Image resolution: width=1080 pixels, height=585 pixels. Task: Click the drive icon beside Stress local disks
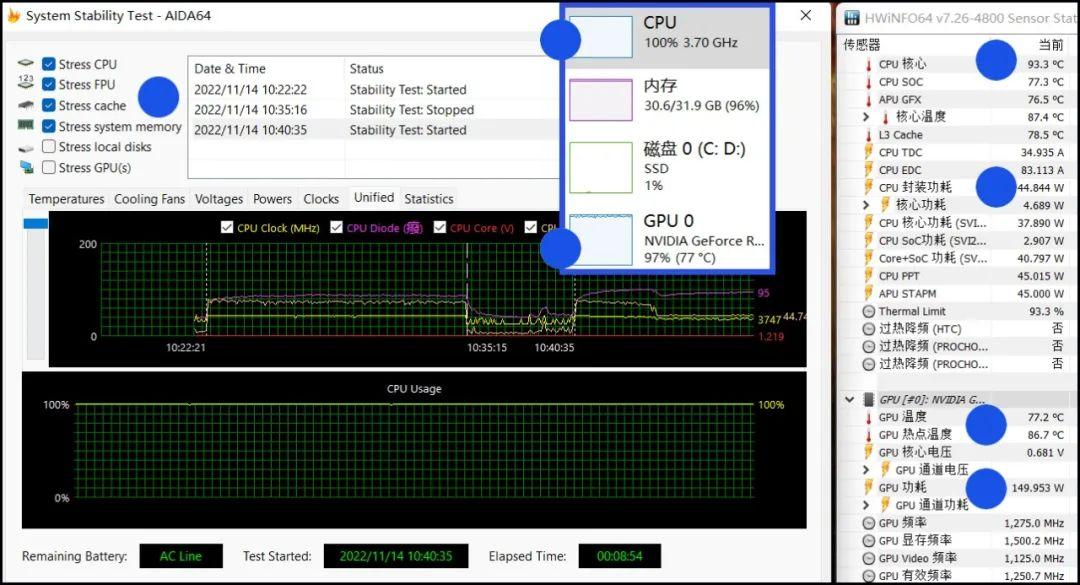tap(26, 147)
